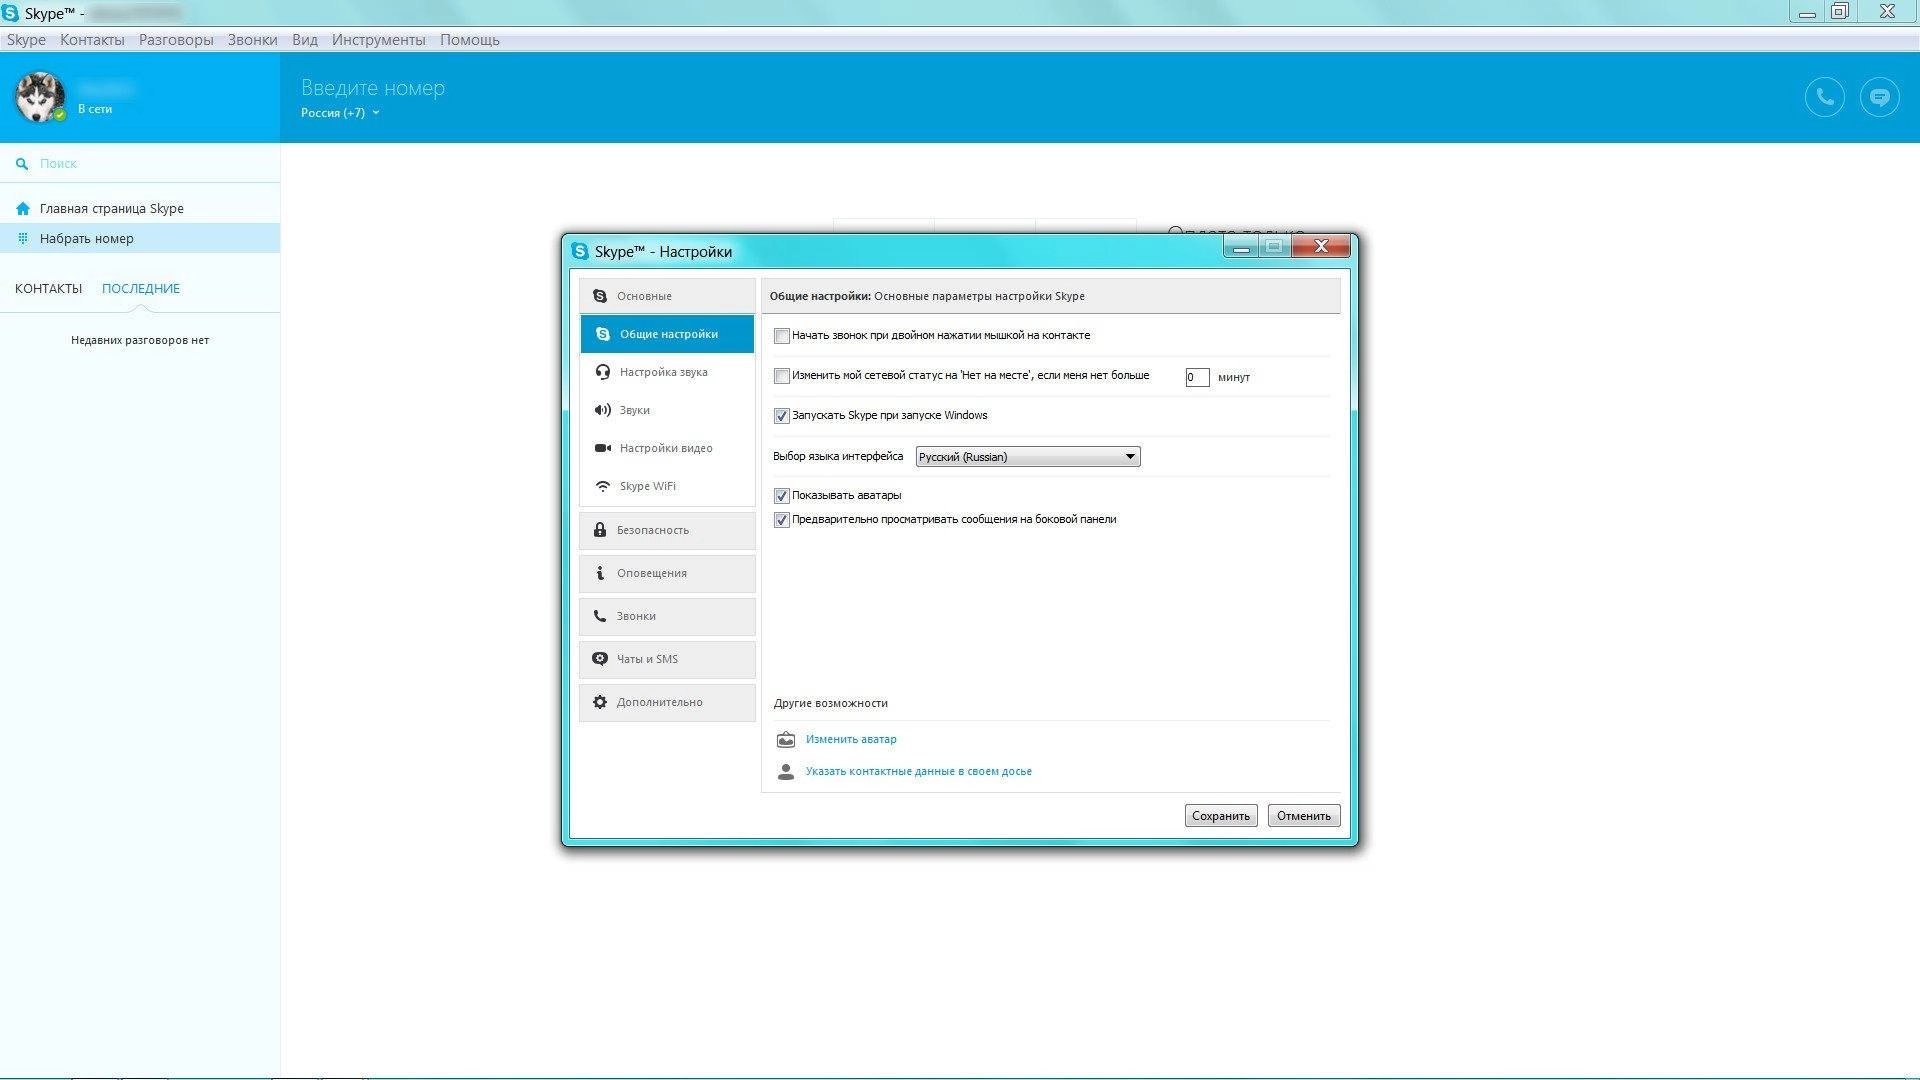Expand the Безопасность settings section

coord(667,530)
